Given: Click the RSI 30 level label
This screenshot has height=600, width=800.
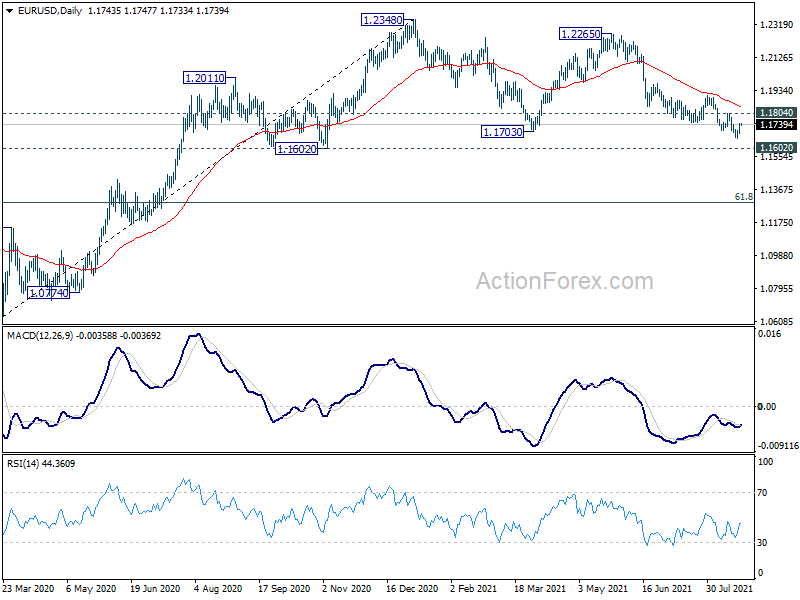Looking at the screenshot, I should coord(762,543).
